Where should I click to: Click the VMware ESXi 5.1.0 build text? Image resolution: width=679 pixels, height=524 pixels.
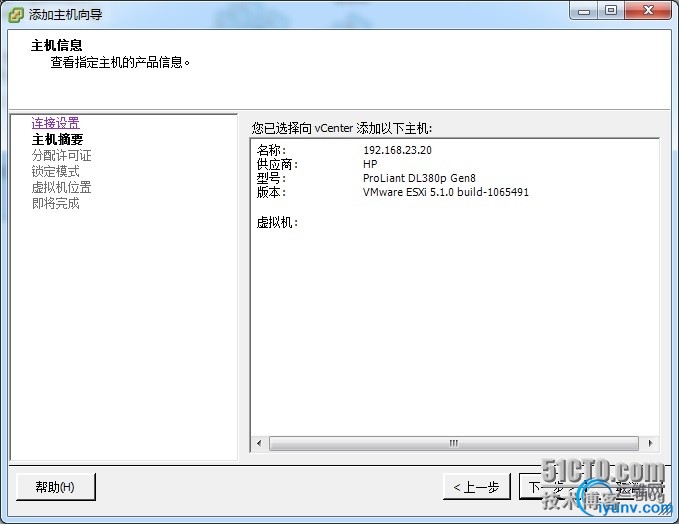446,192
